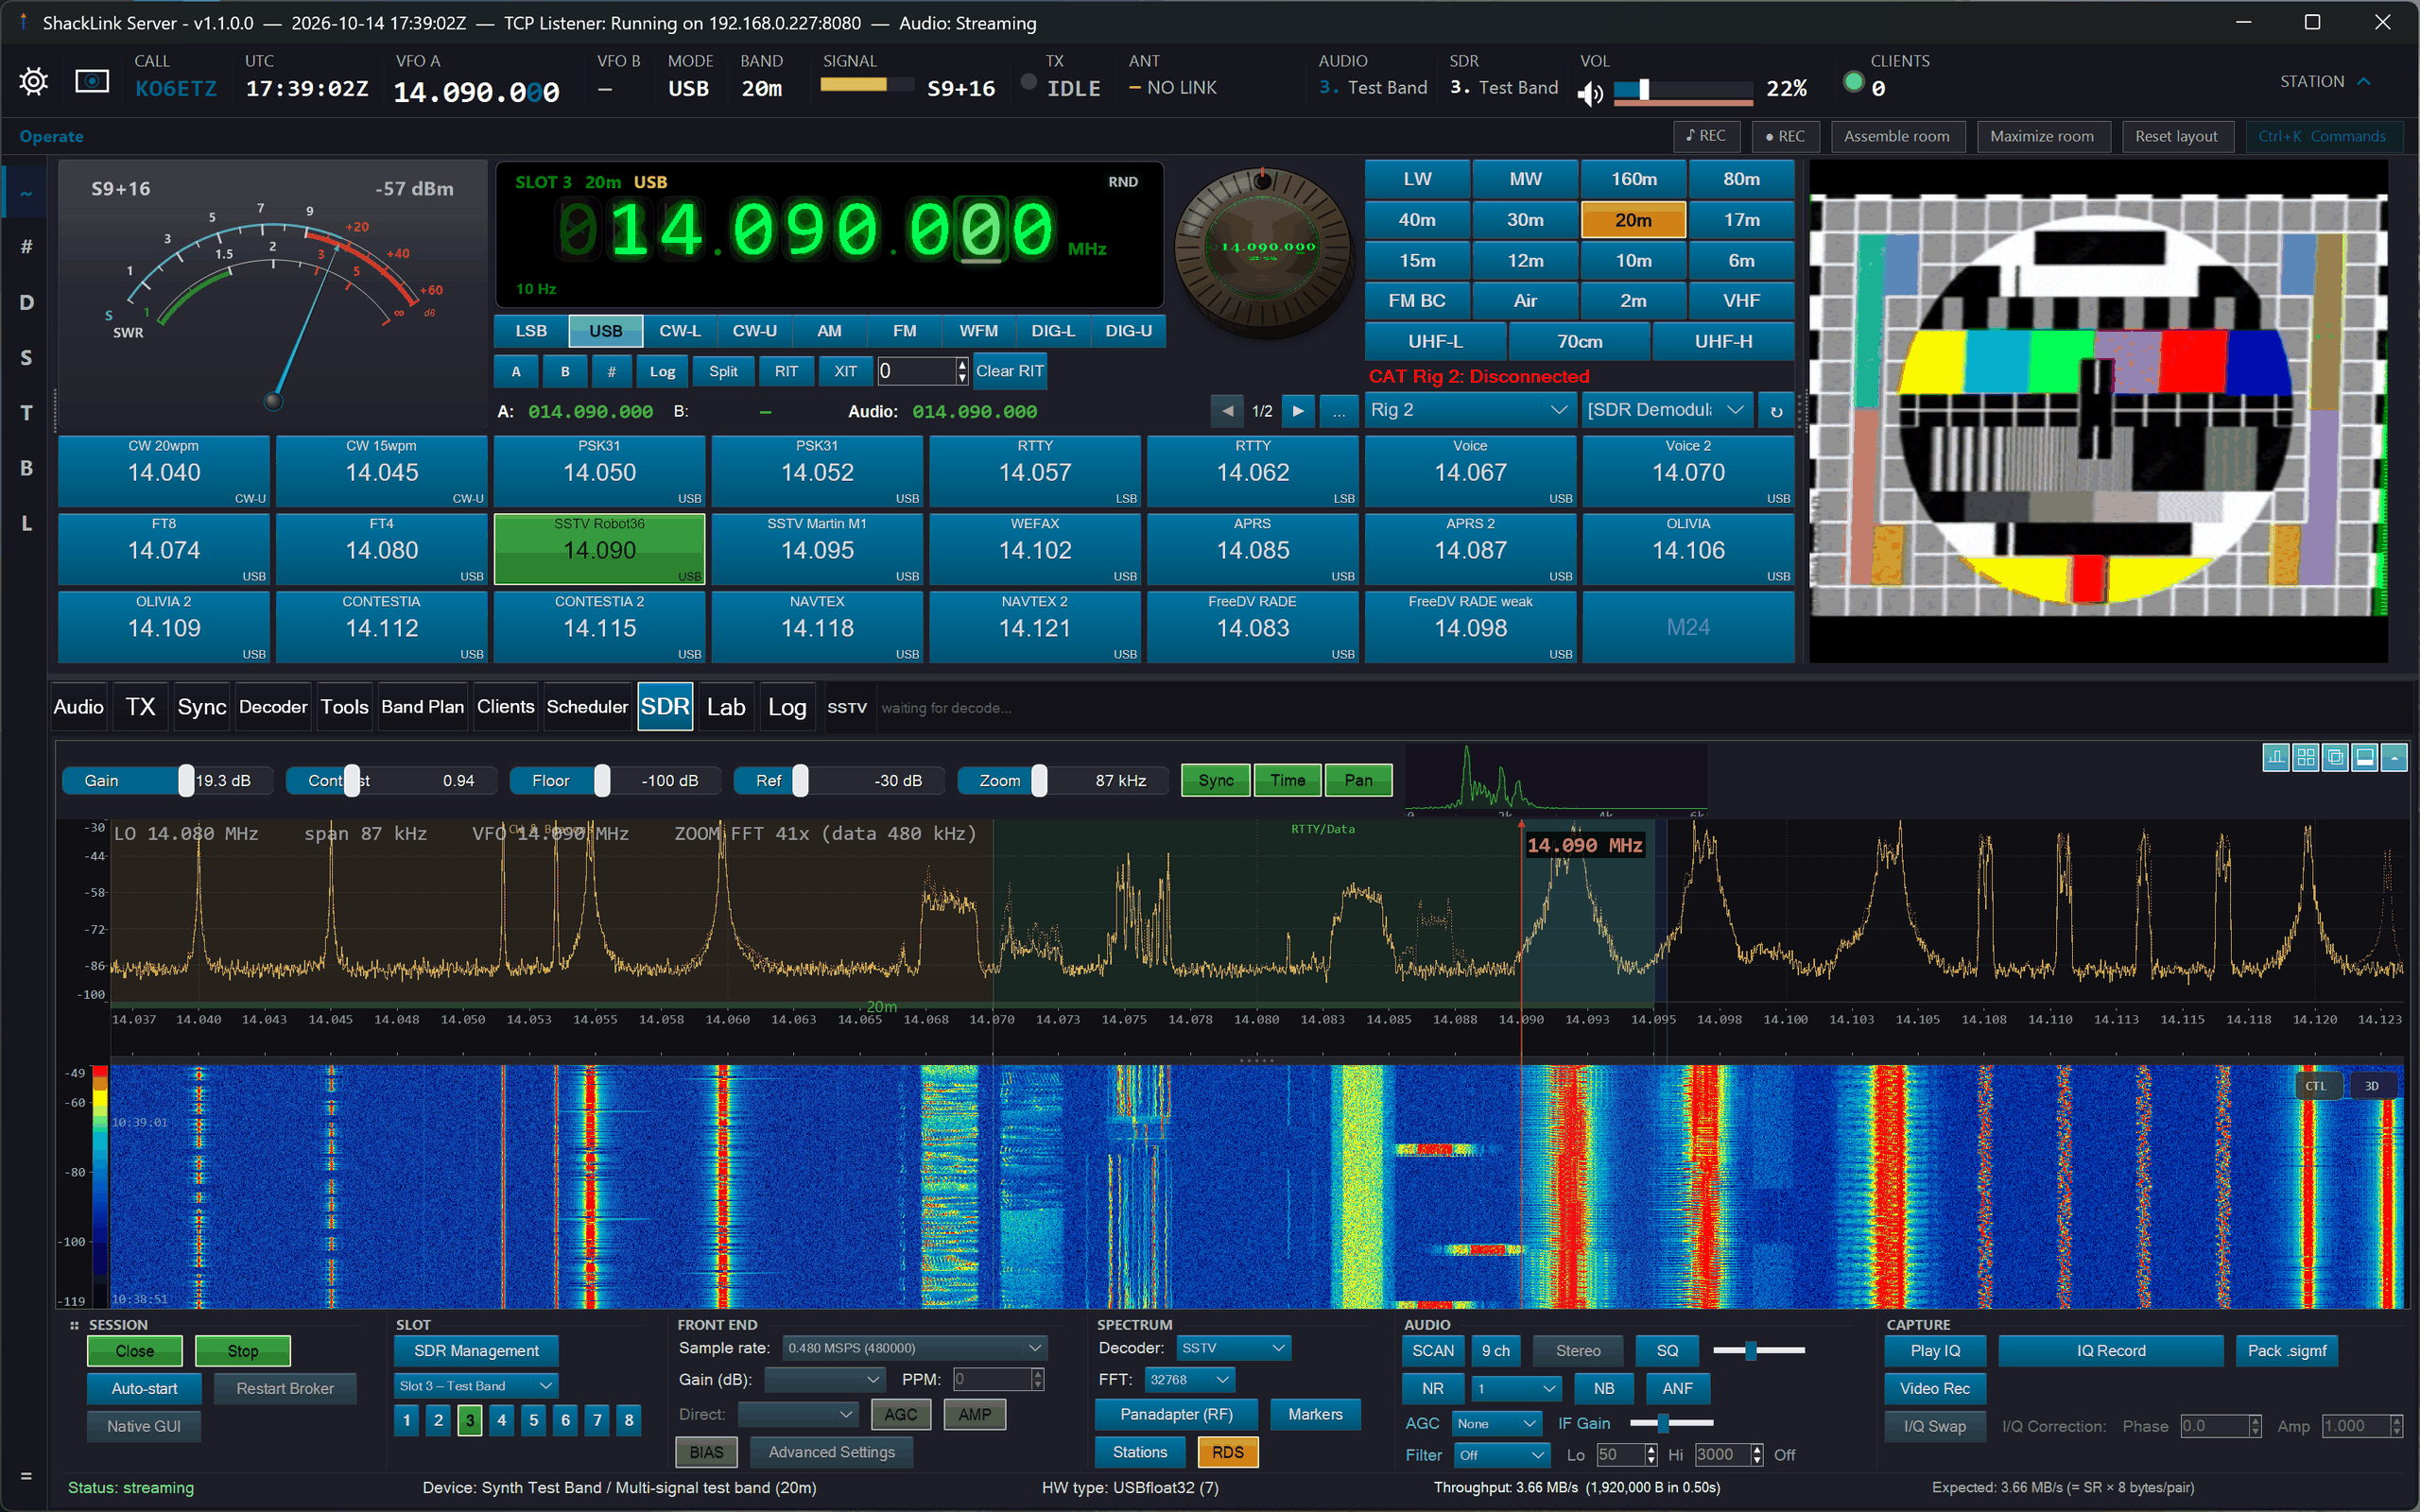
Task: Go to next memory page arrow
Action: (1298, 411)
